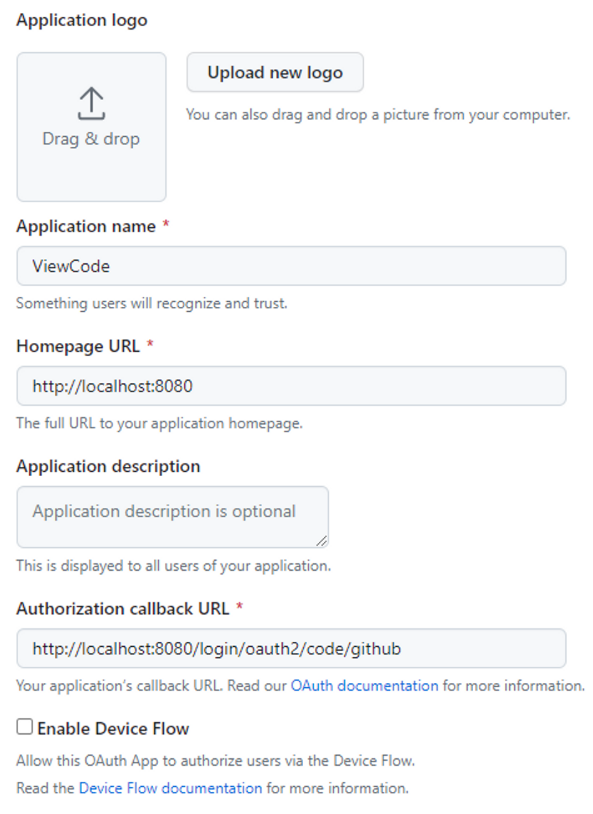Click the empty area below Drag & drop text
The height and width of the screenshot is (814, 593).
point(91,175)
